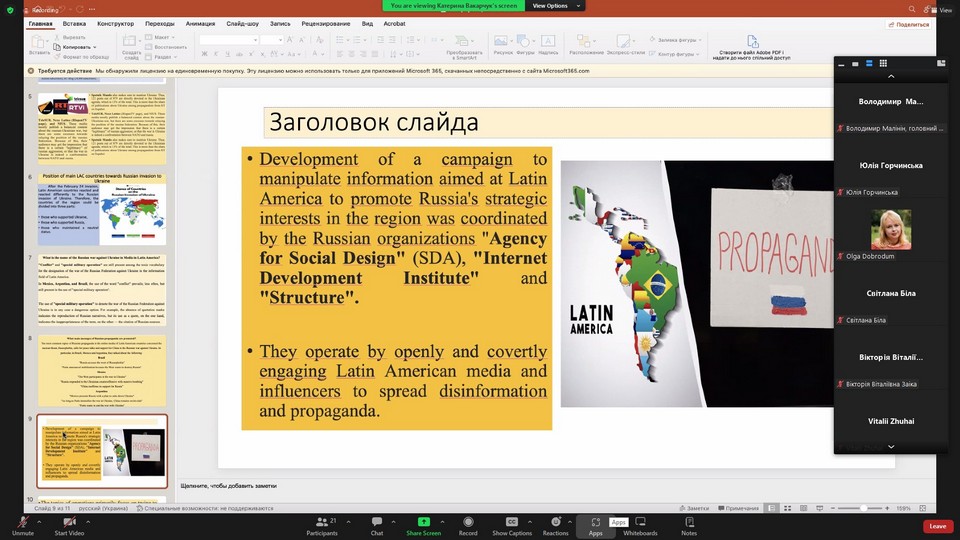
Task: Click the red Leave meeting button
Action: (937, 526)
